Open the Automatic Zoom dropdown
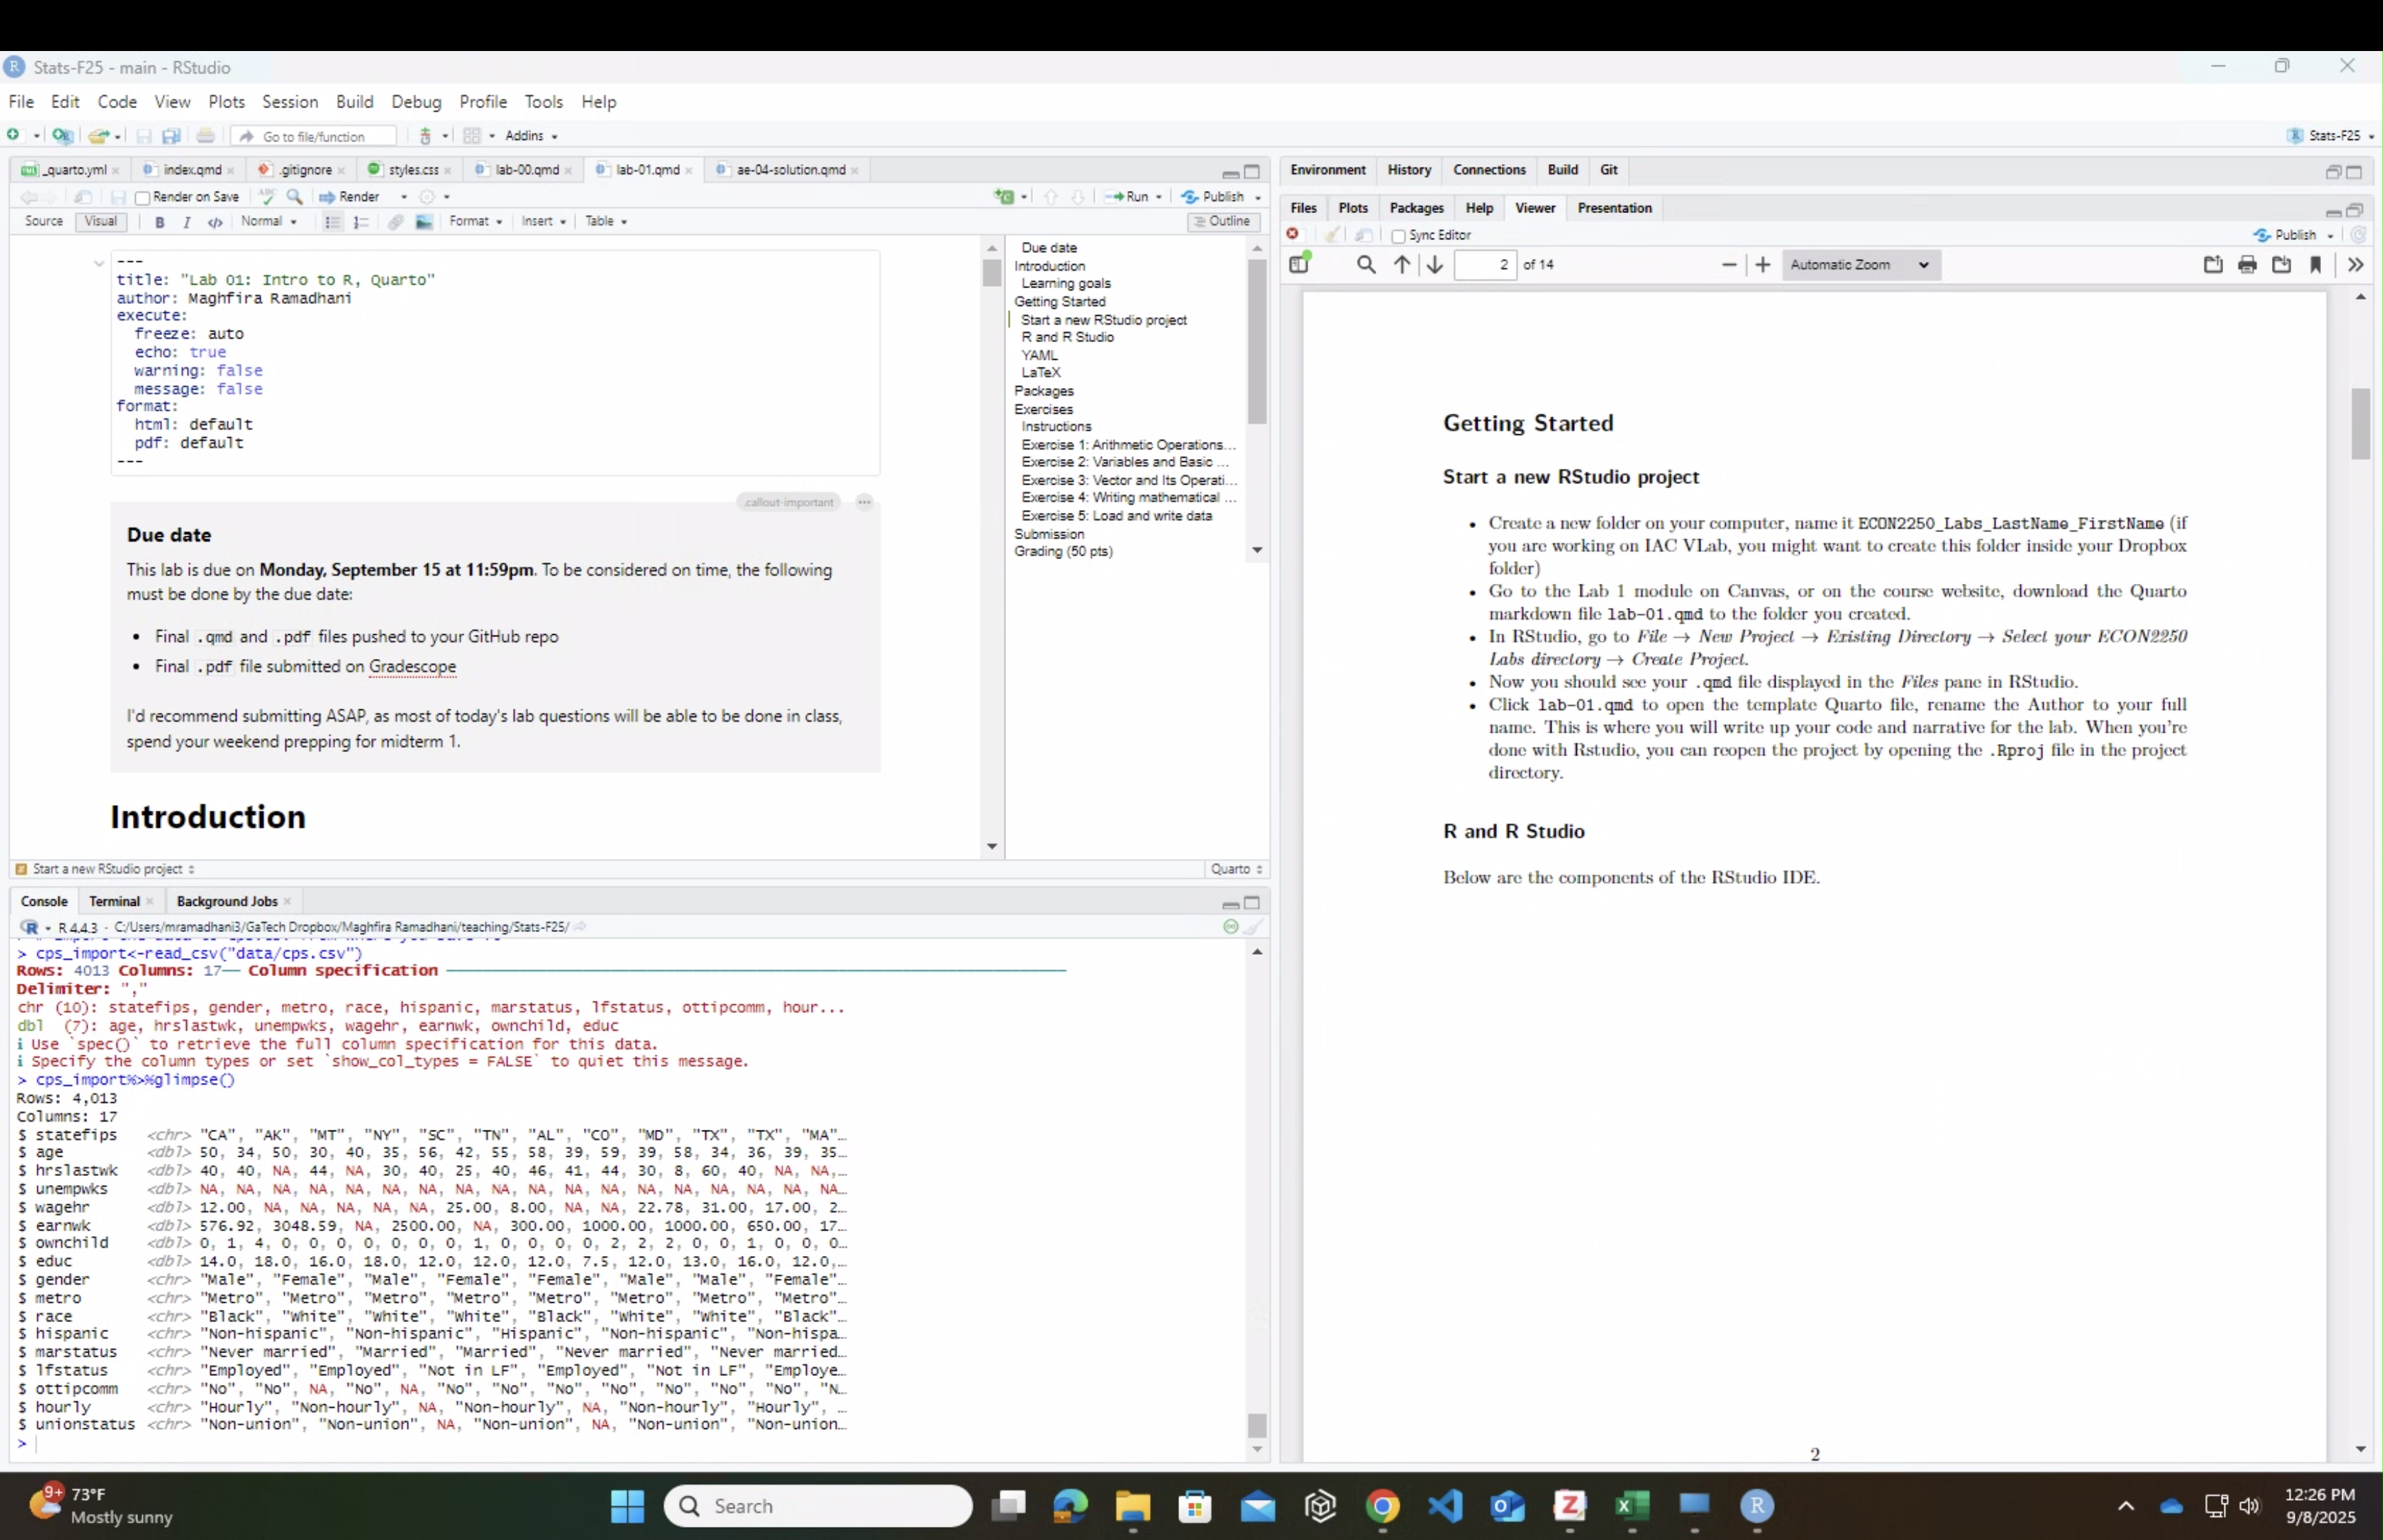Image resolution: width=2383 pixels, height=1540 pixels. [x=1860, y=265]
